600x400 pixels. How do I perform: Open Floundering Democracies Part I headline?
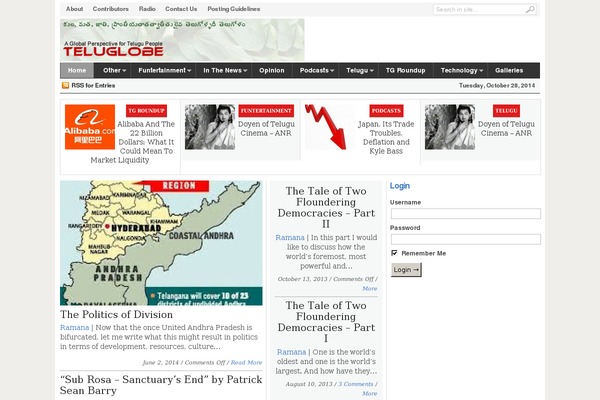point(326,322)
